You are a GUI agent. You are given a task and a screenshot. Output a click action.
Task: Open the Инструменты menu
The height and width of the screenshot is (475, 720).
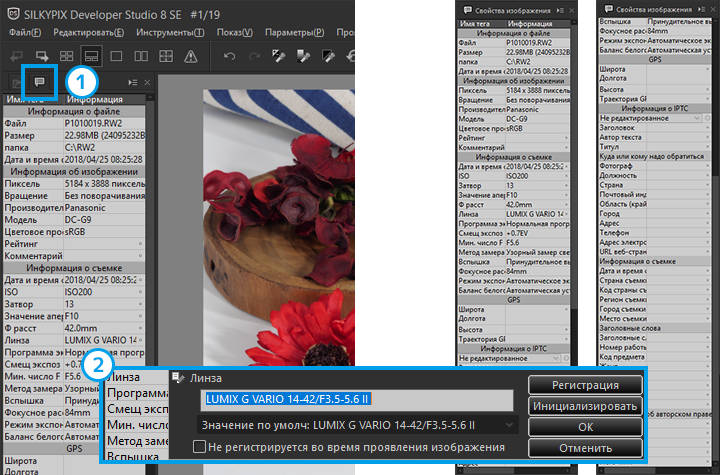(x=170, y=33)
